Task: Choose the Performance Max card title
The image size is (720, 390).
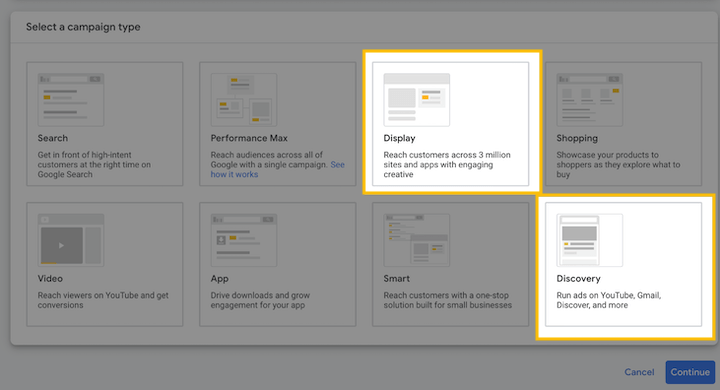Action: pos(249,138)
